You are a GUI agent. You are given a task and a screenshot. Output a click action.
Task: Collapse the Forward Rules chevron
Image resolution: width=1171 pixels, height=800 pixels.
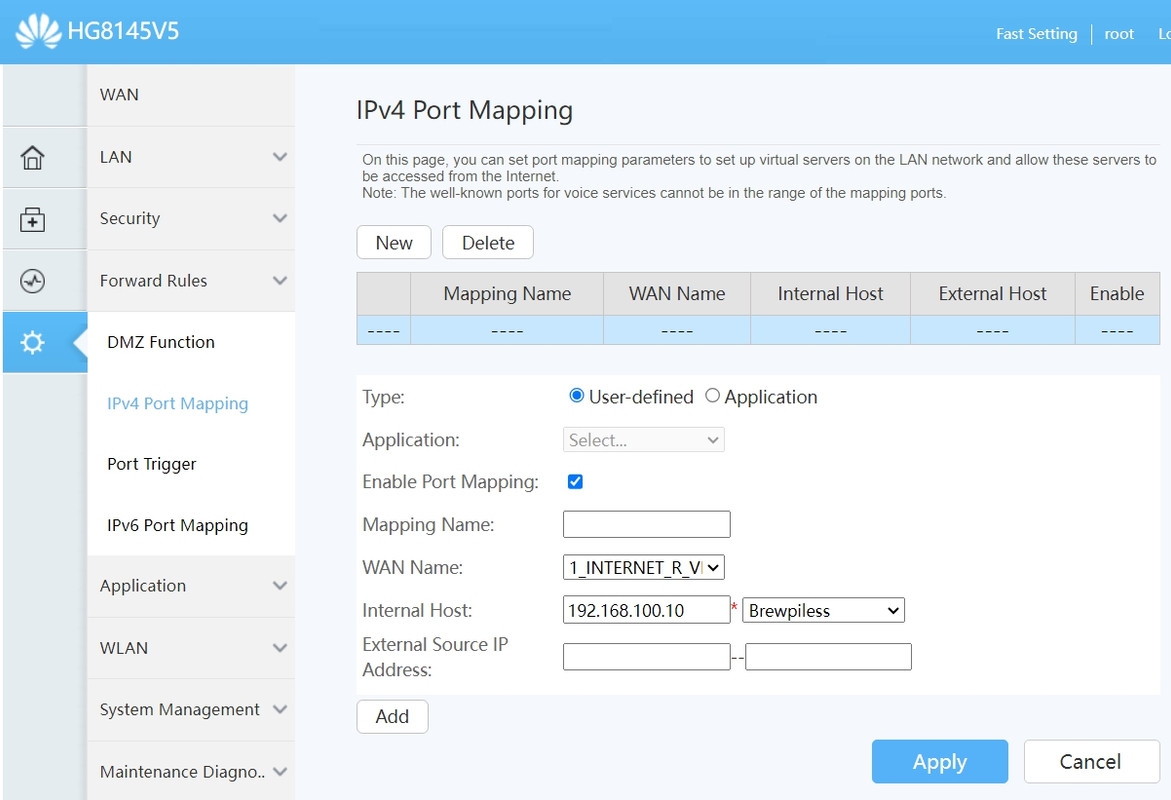[x=280, y=281]
